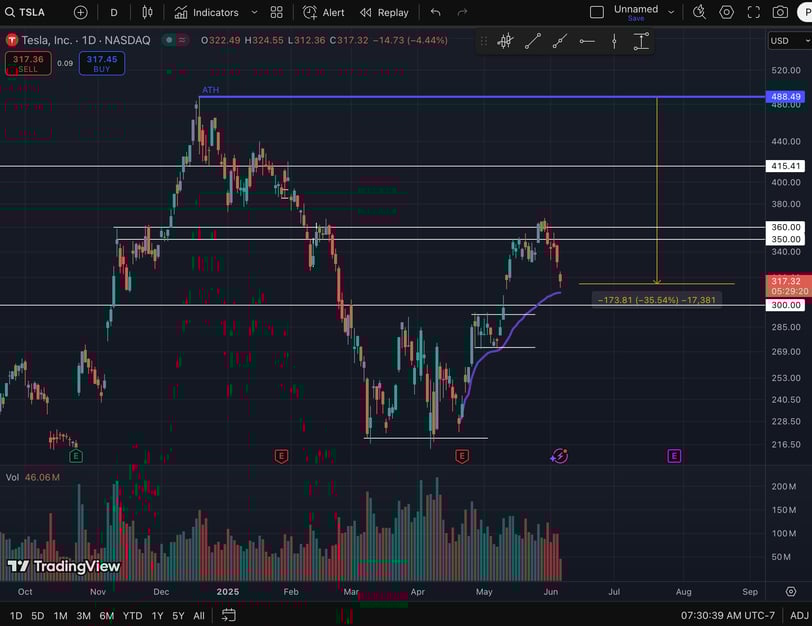The height and width of the screenshot is (626, 812).
Task: Select the 350.00 horizontal line label
Action: 786,239
